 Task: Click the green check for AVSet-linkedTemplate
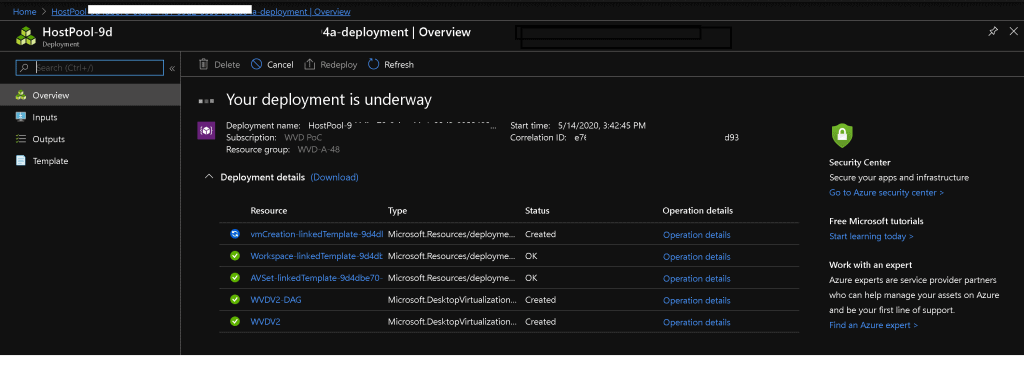(x=235, y=278)
